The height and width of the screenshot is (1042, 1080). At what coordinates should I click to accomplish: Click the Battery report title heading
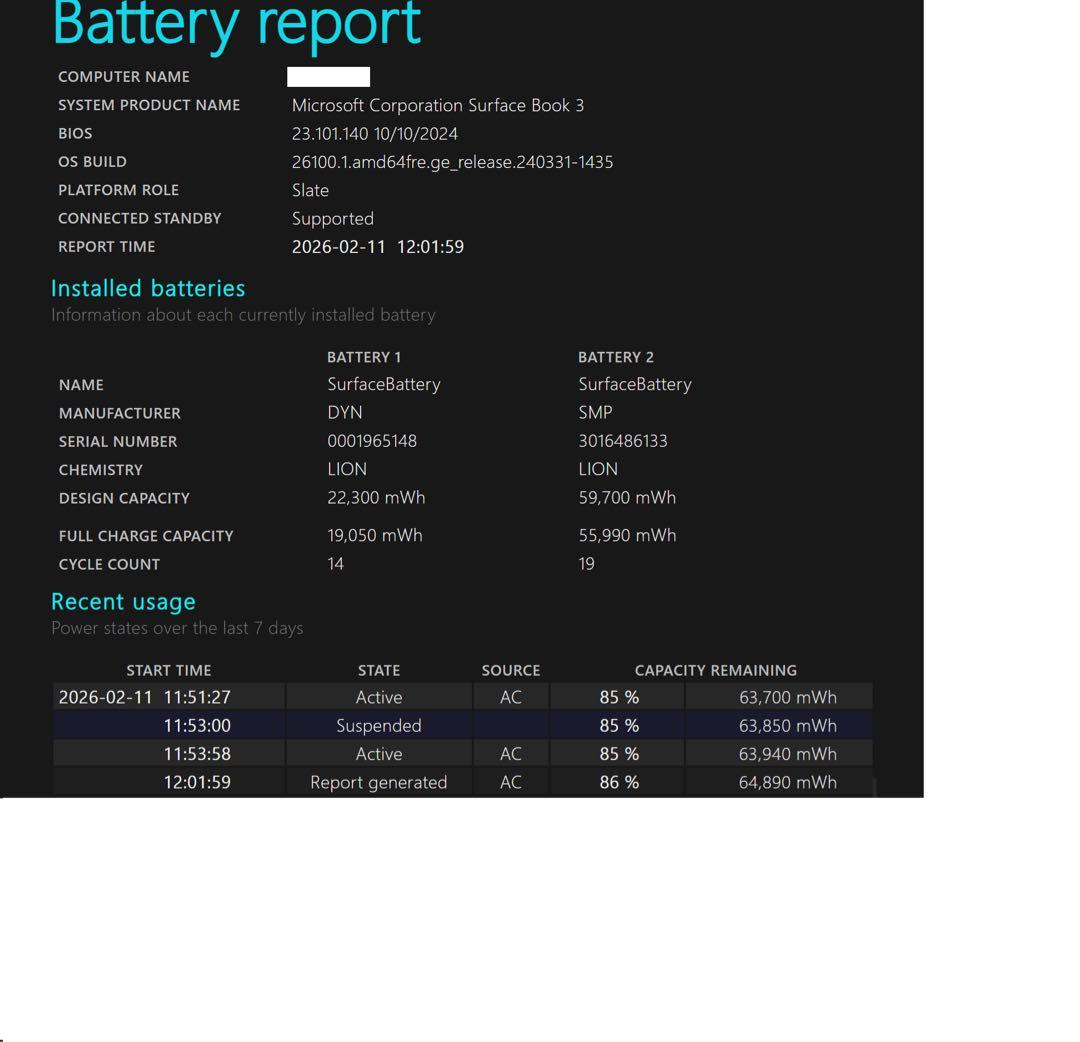coord(238,24)
